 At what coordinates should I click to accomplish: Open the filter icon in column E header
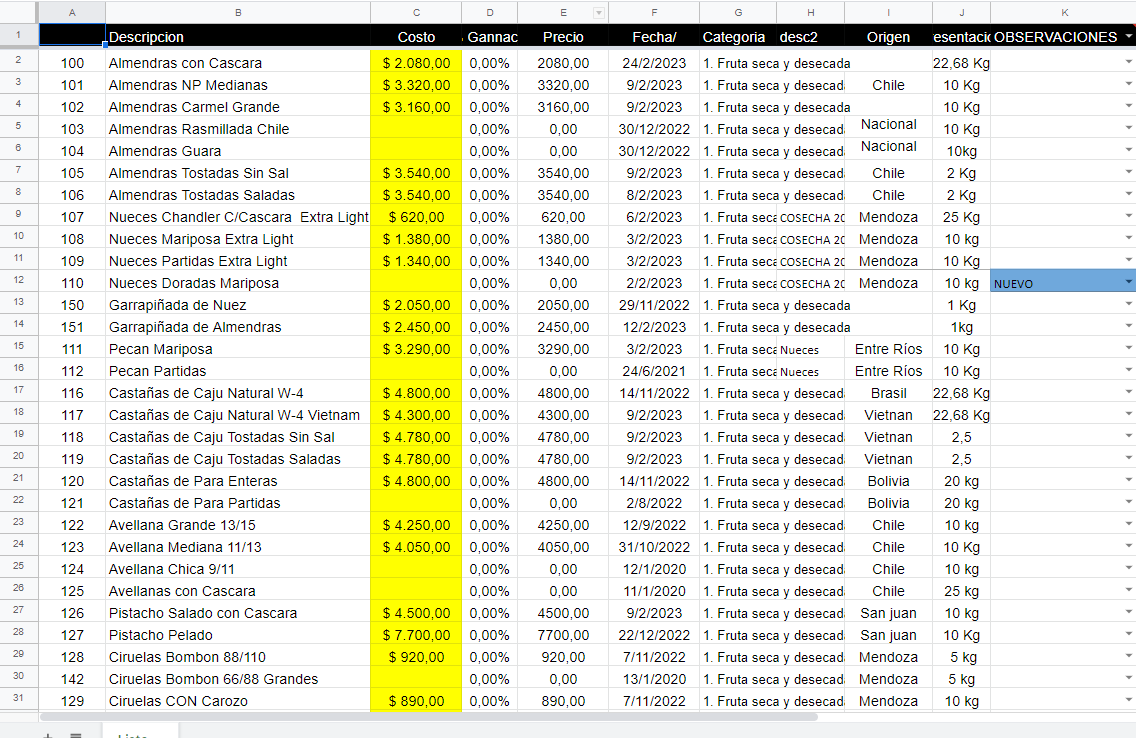tap(598, 13)
